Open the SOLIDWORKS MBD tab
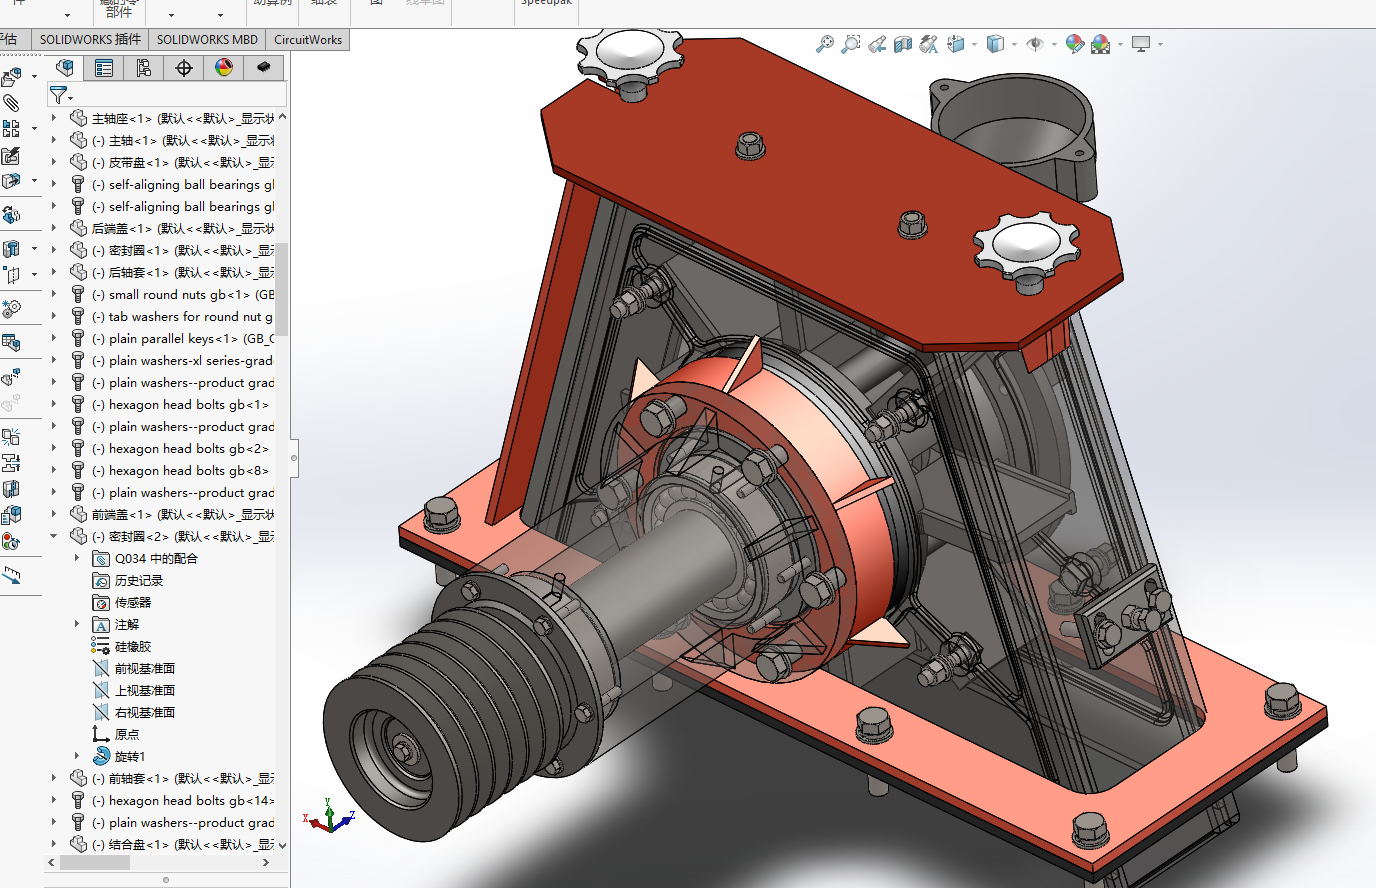 point(207,40)
